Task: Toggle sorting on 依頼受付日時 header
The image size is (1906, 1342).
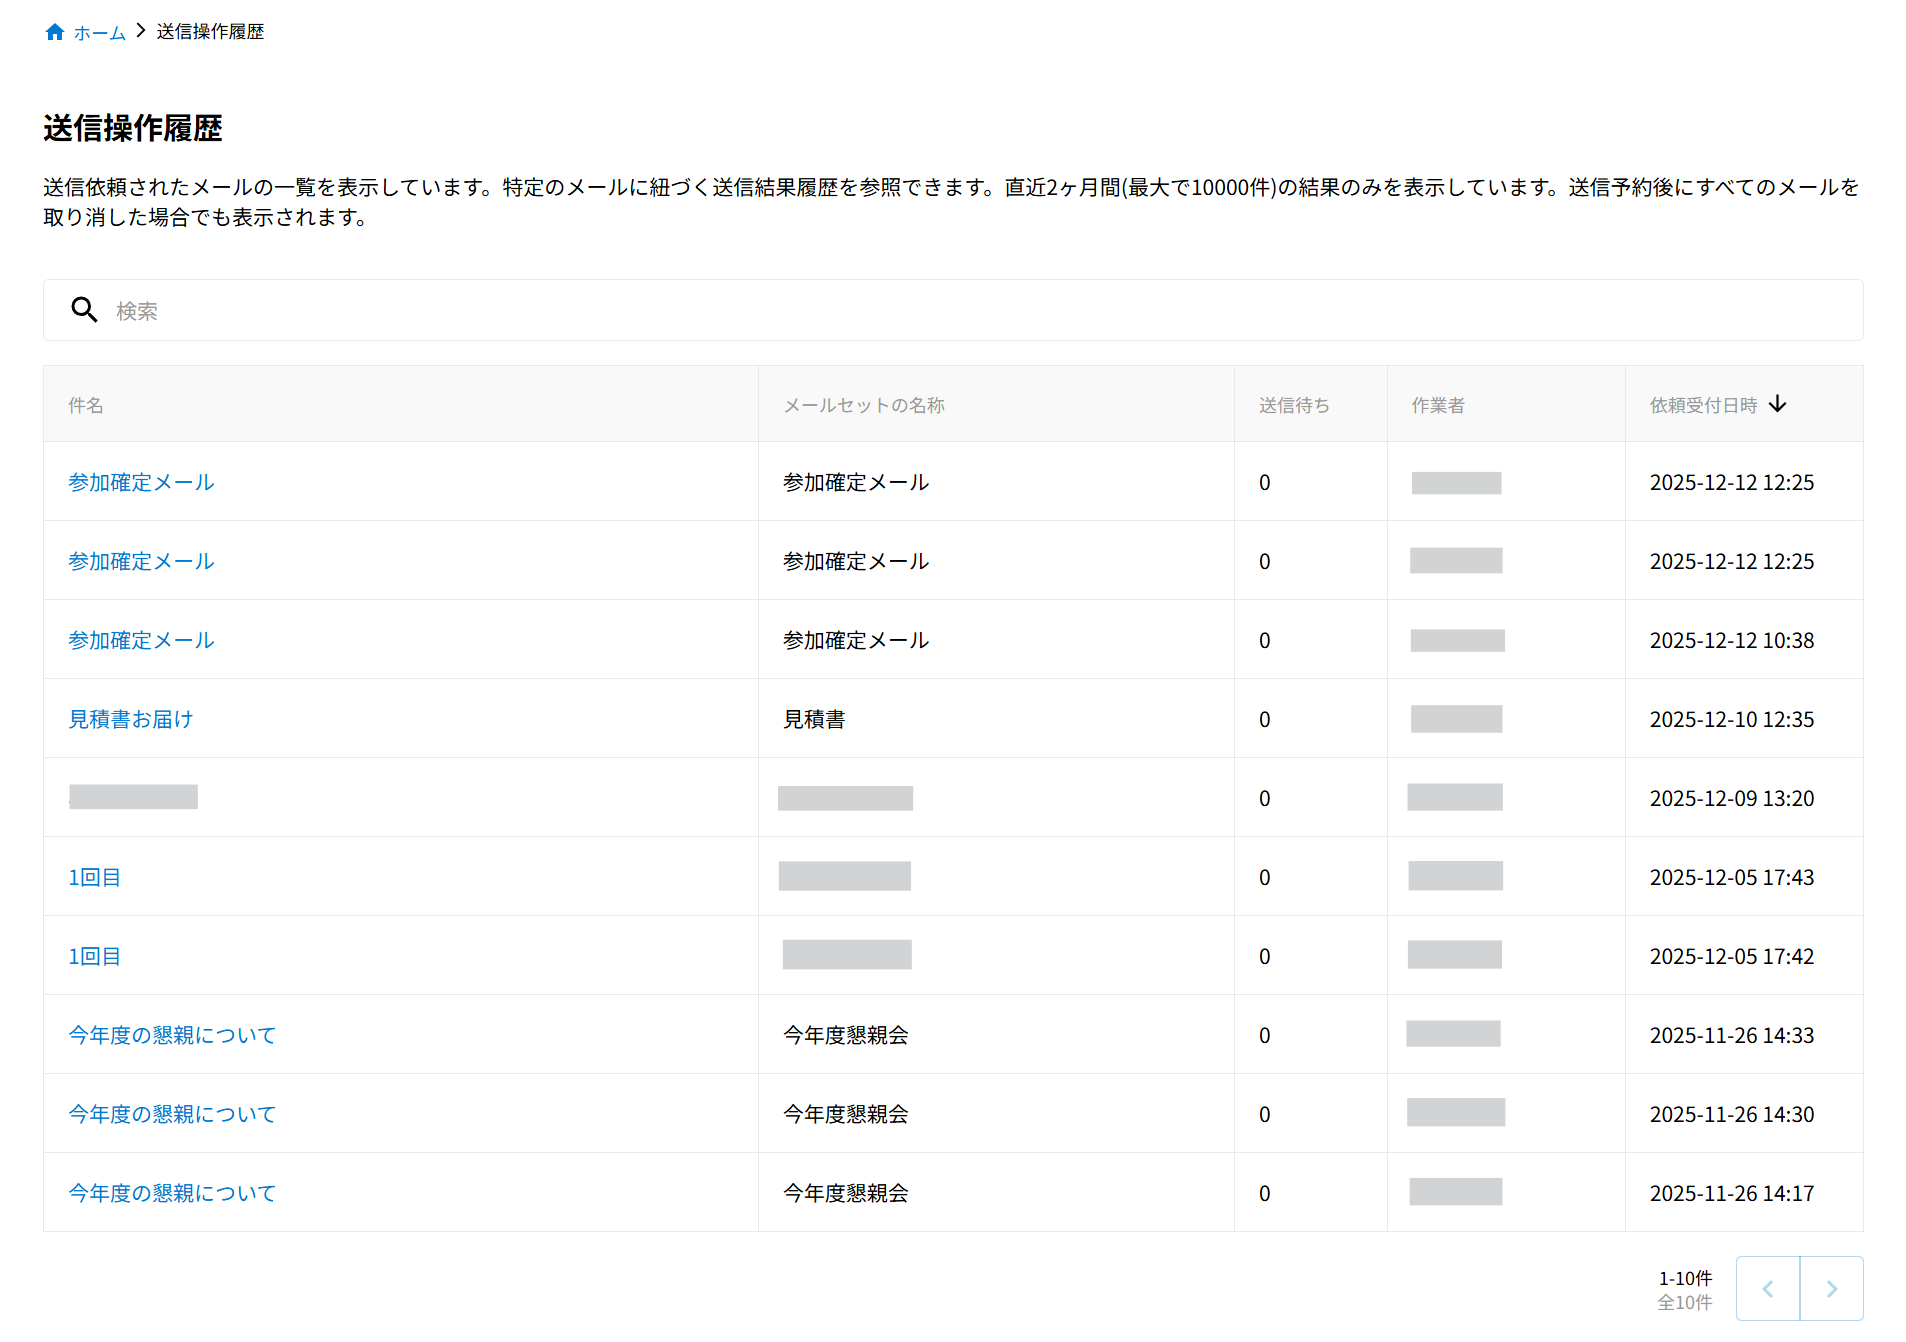Action: 1703,405
